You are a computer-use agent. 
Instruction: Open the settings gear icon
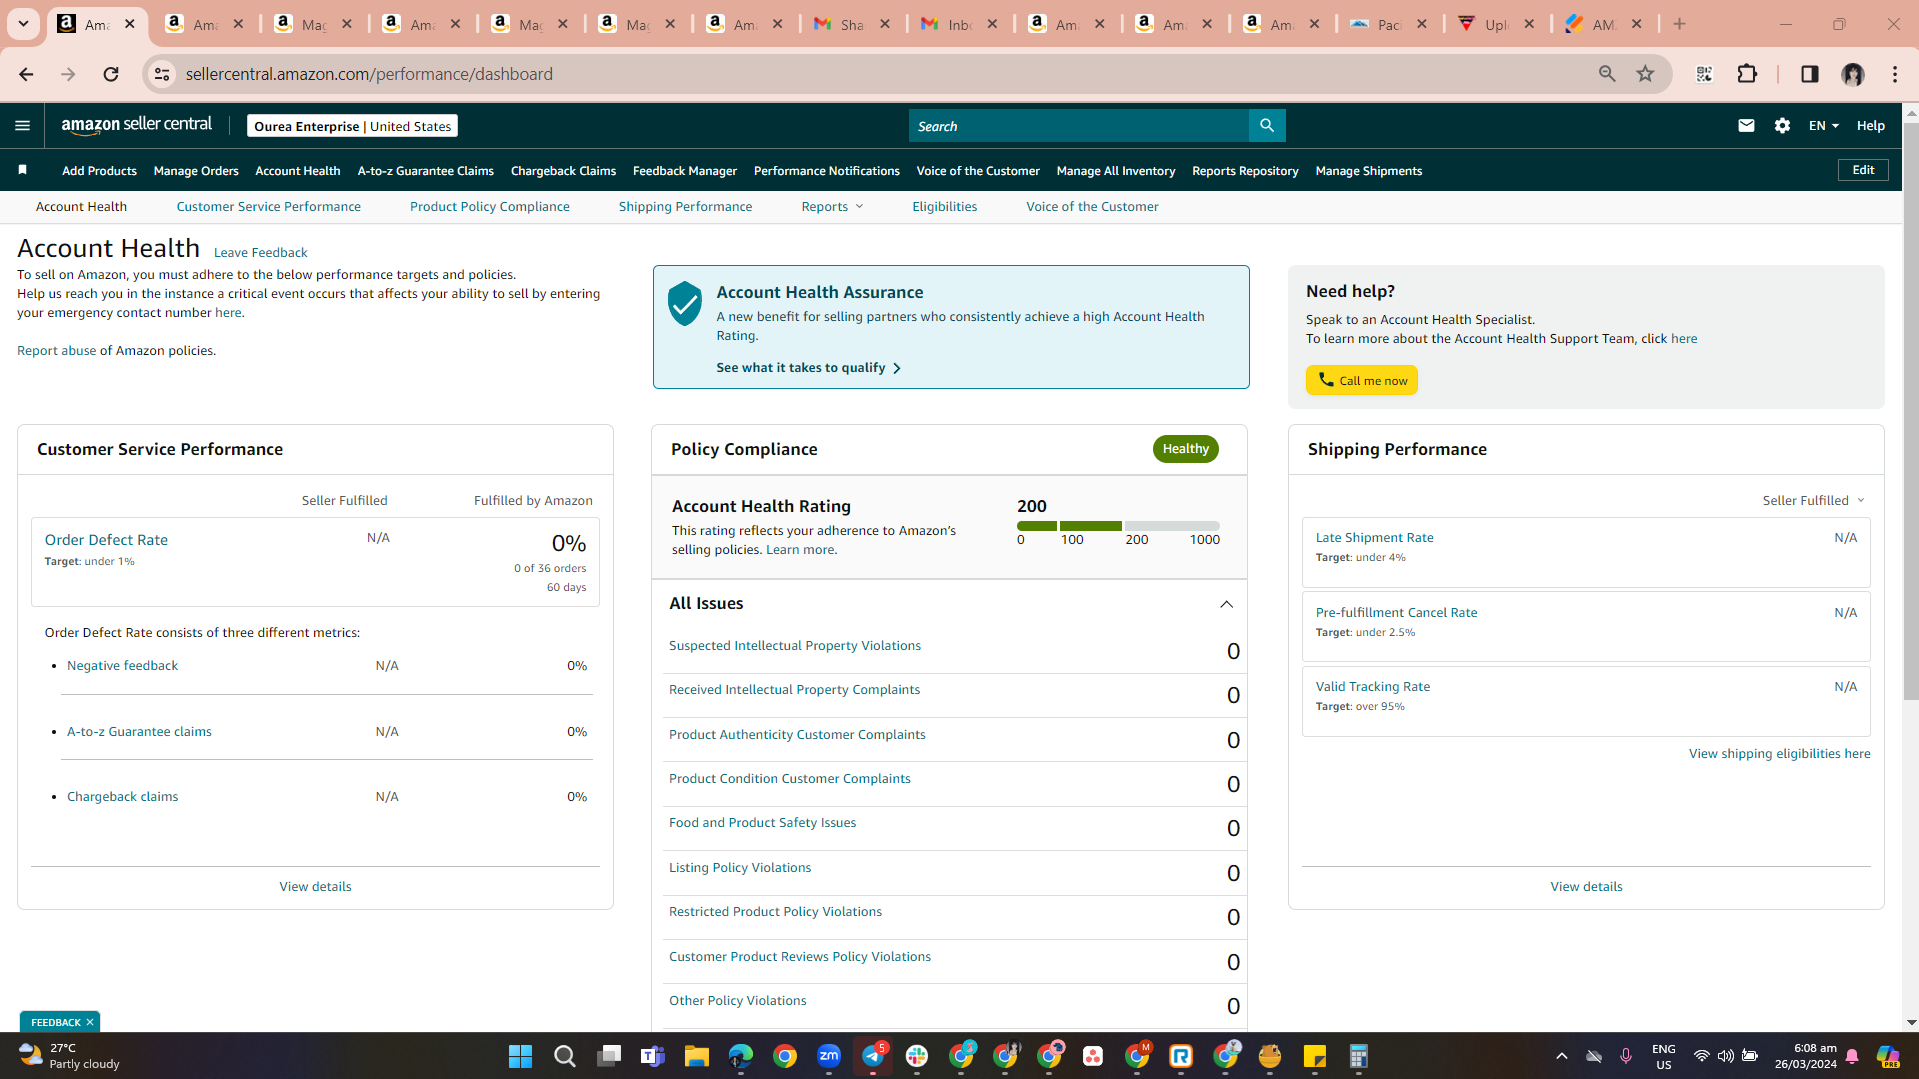tap(1782, 126)
